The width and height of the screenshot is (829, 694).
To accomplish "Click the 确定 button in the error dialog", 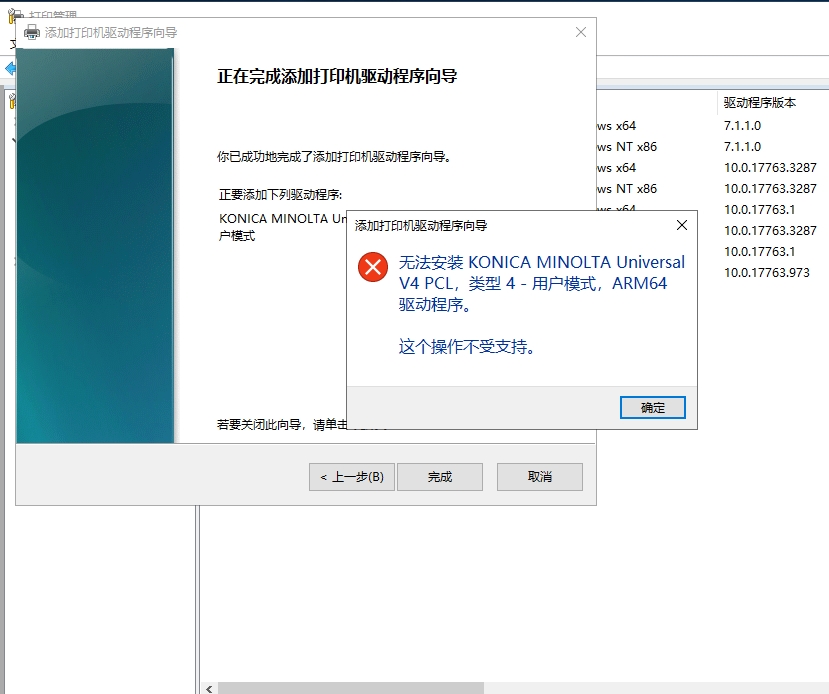I will coord(652,408).
